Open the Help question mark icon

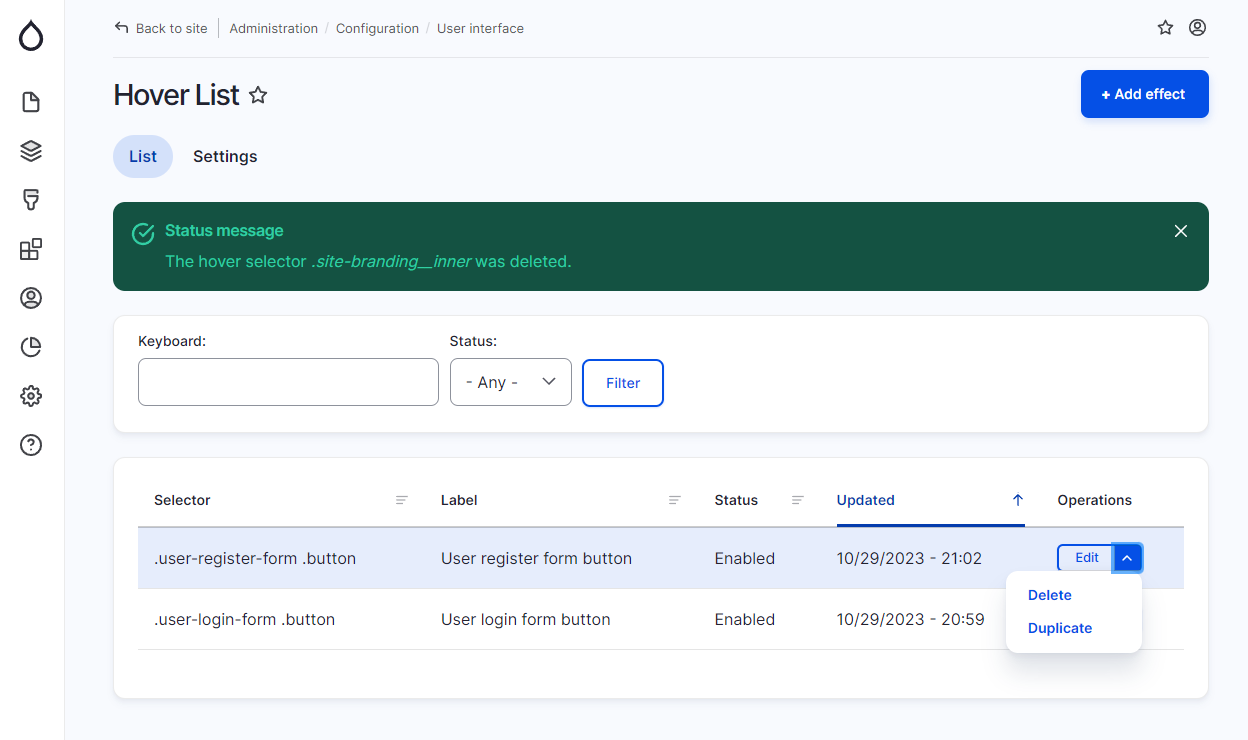point(31,445)
